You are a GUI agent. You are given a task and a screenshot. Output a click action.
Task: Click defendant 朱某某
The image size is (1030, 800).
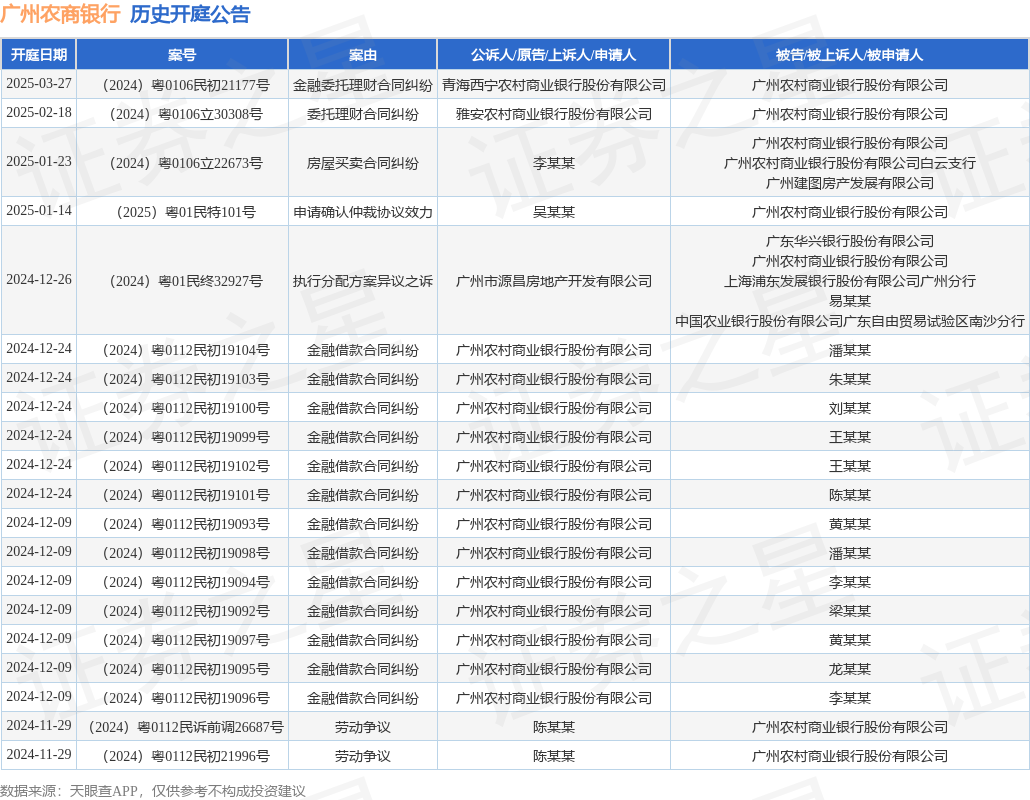click(x=849, y=379)
